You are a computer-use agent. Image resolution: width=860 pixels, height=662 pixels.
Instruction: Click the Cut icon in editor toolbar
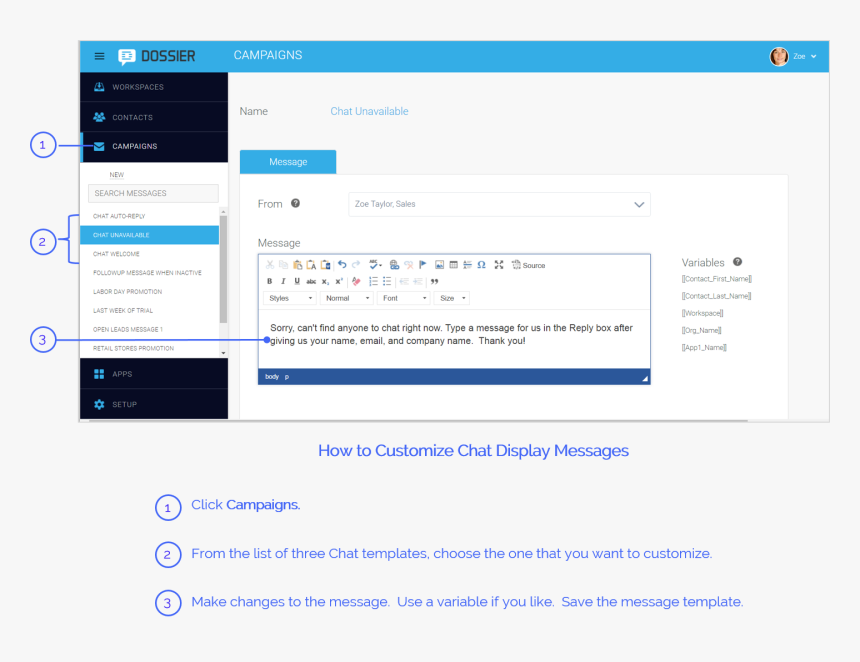[x=270, y=265]
